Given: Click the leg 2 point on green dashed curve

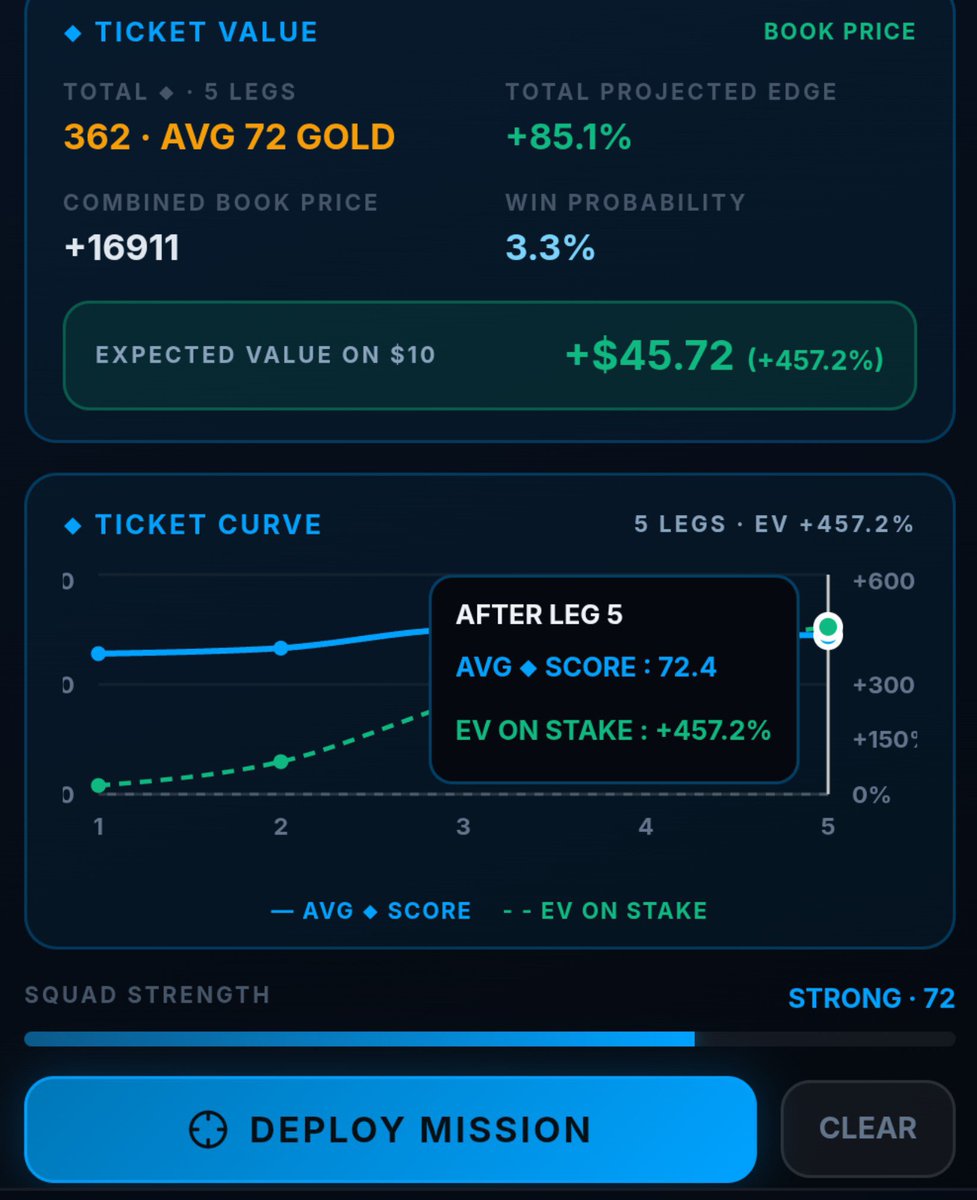Looking at the screenshot, I should [281, 762].
